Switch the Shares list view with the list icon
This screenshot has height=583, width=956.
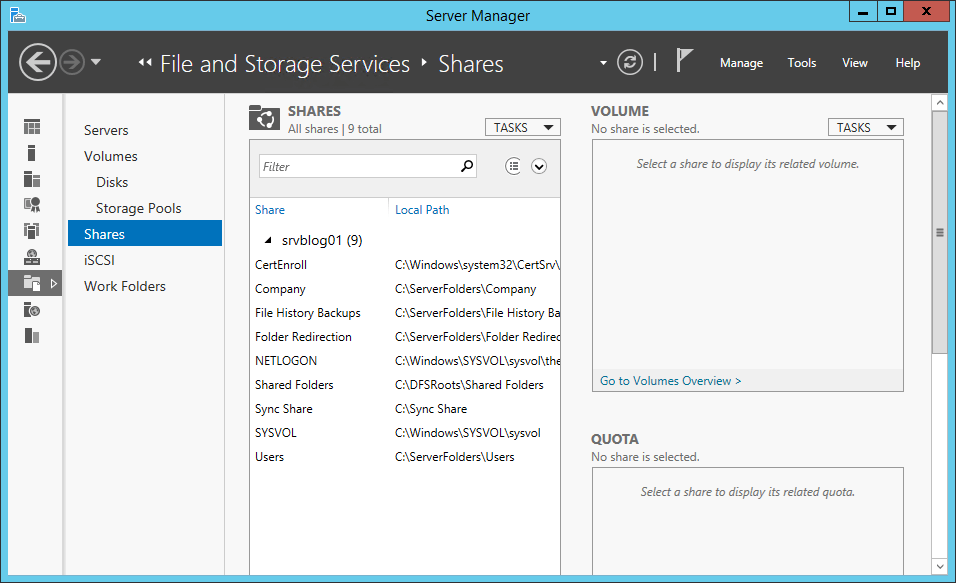coord(513,165)
